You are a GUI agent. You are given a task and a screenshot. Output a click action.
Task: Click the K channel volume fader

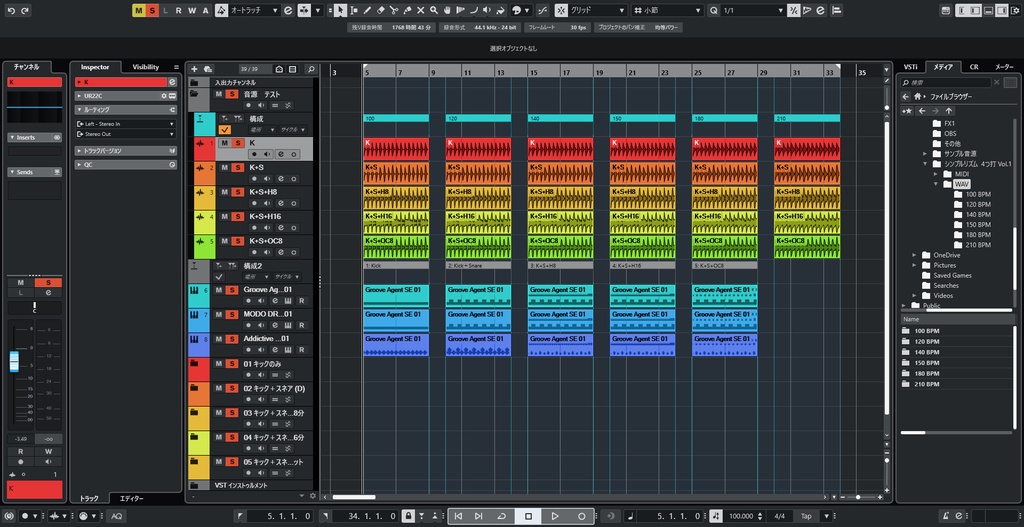pyautogui.click(x=14, y=361)
